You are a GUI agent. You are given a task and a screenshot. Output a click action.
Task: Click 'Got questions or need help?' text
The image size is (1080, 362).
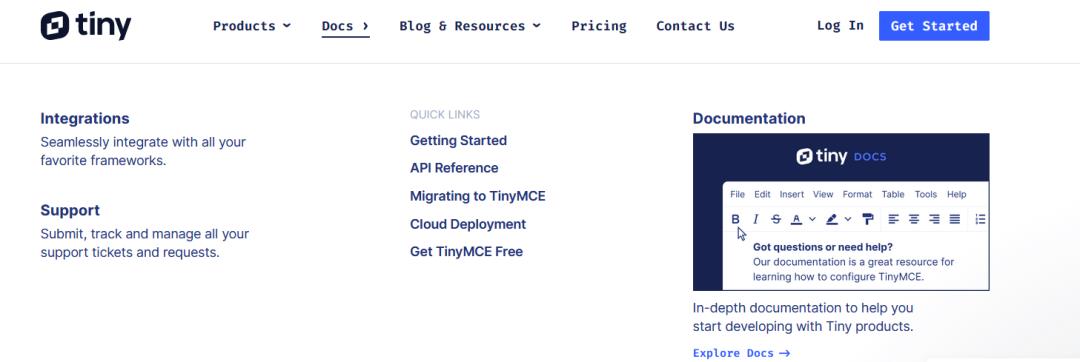click(x=822, y=247)
